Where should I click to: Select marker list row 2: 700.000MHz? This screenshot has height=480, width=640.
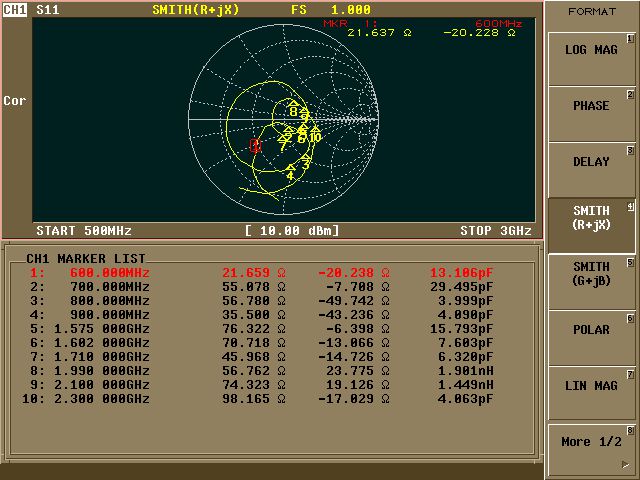point(261,287)
